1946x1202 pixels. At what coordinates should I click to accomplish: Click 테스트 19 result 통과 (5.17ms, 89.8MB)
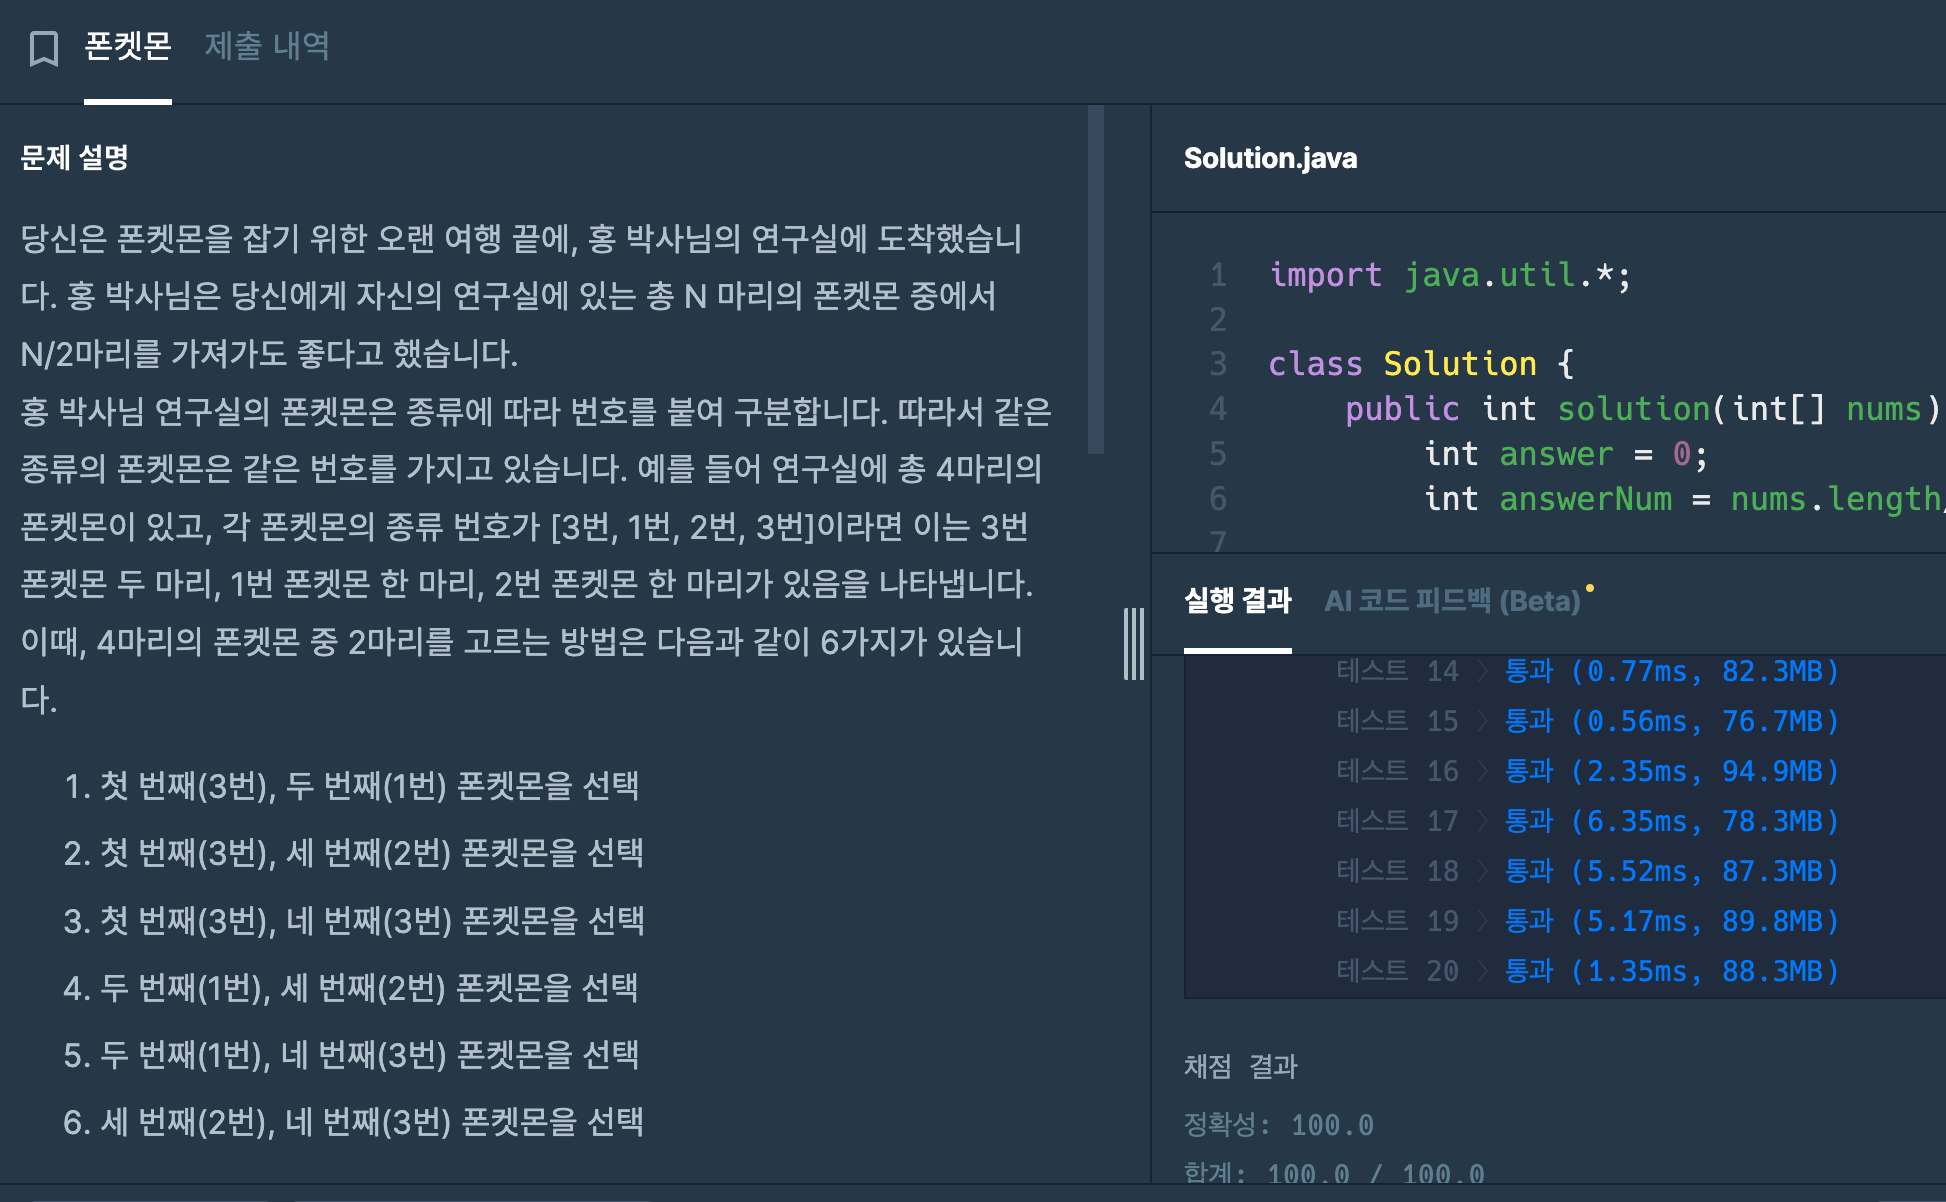point(1672,921)
